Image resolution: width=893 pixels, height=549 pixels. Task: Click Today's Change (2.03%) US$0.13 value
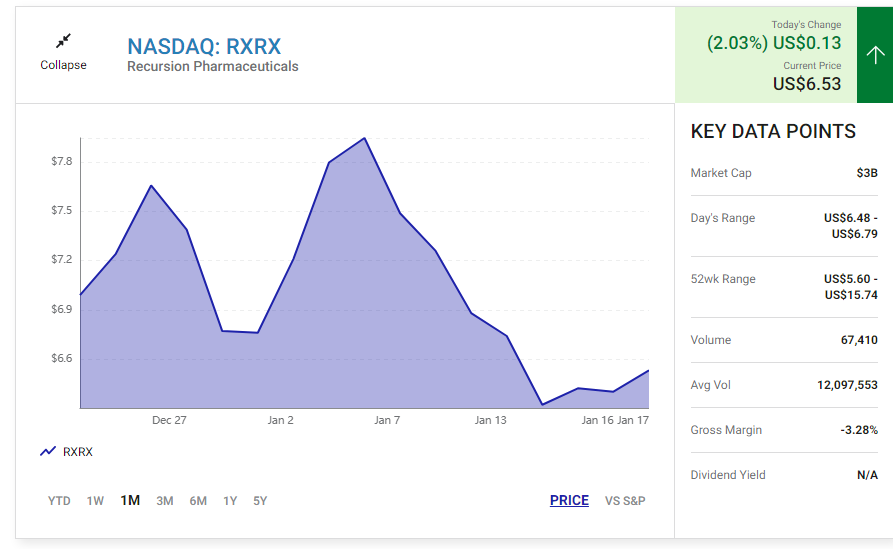(x=773, y=43)
